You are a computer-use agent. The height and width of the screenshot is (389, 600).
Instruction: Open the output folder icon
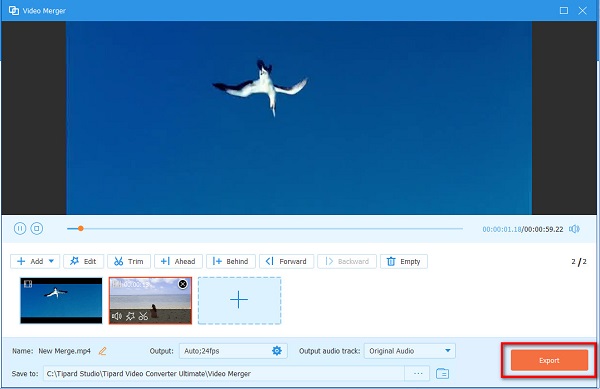(442, 373)
